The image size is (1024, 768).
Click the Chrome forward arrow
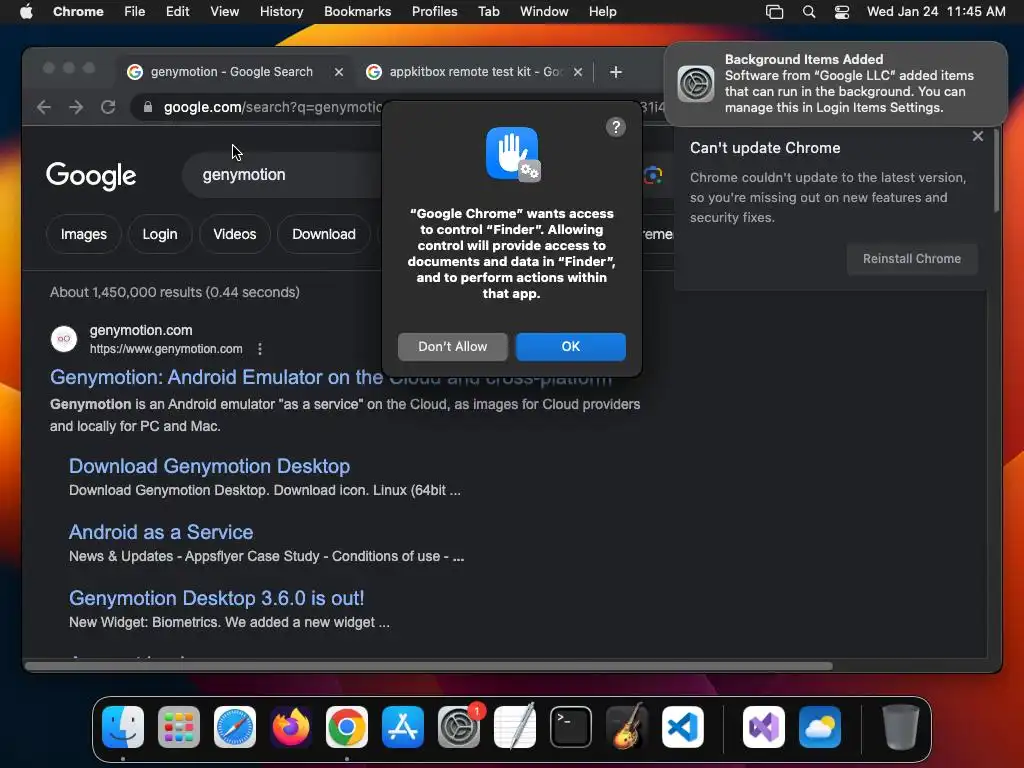click(x=76, y=107)
